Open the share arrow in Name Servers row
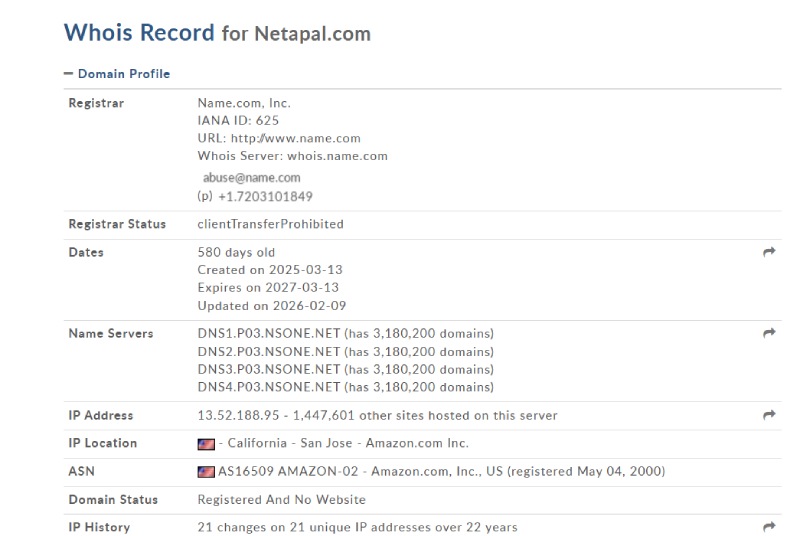The image size is (800, 536). pos(769,333)
